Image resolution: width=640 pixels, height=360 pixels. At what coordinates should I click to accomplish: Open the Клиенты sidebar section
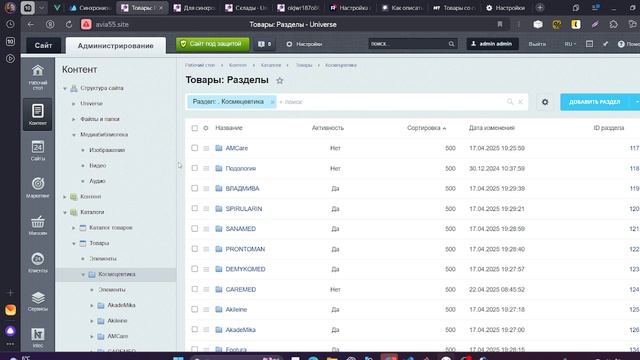[x=38, y=262]
